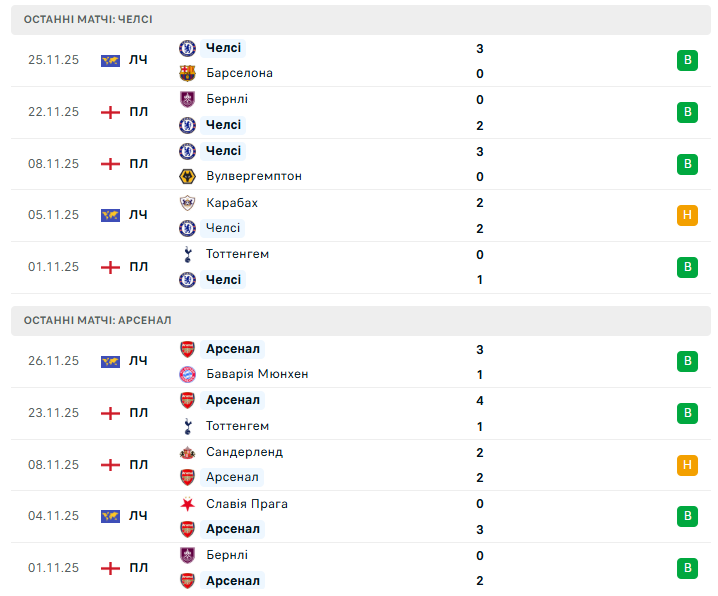Click the Bayern Munich crest icon

[x=187, y=374]
